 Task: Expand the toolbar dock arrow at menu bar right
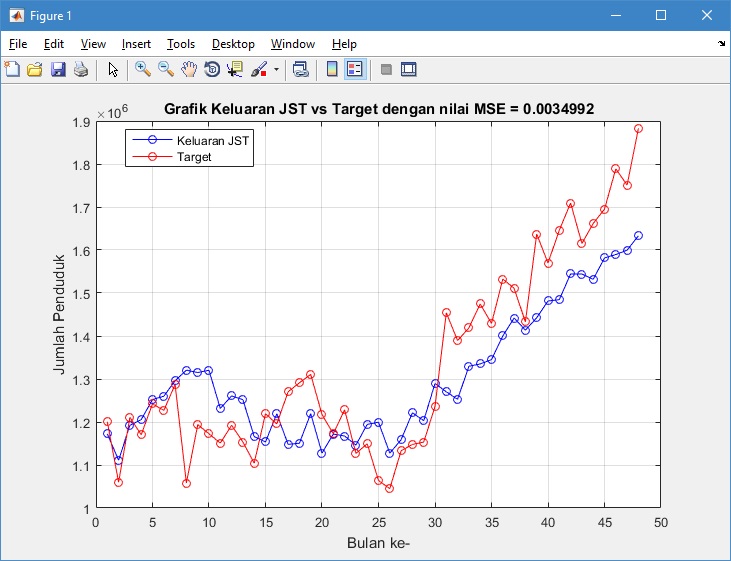click(x=721, y=44)
